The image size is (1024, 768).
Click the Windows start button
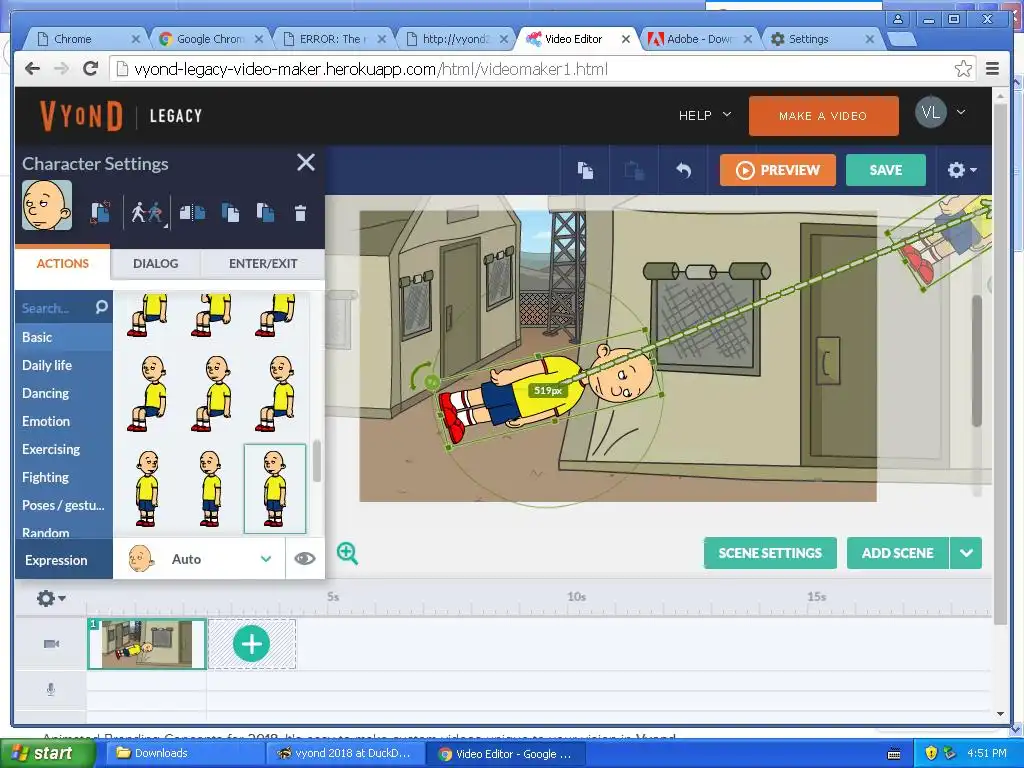pyautogui.click(x=46, y=754)
